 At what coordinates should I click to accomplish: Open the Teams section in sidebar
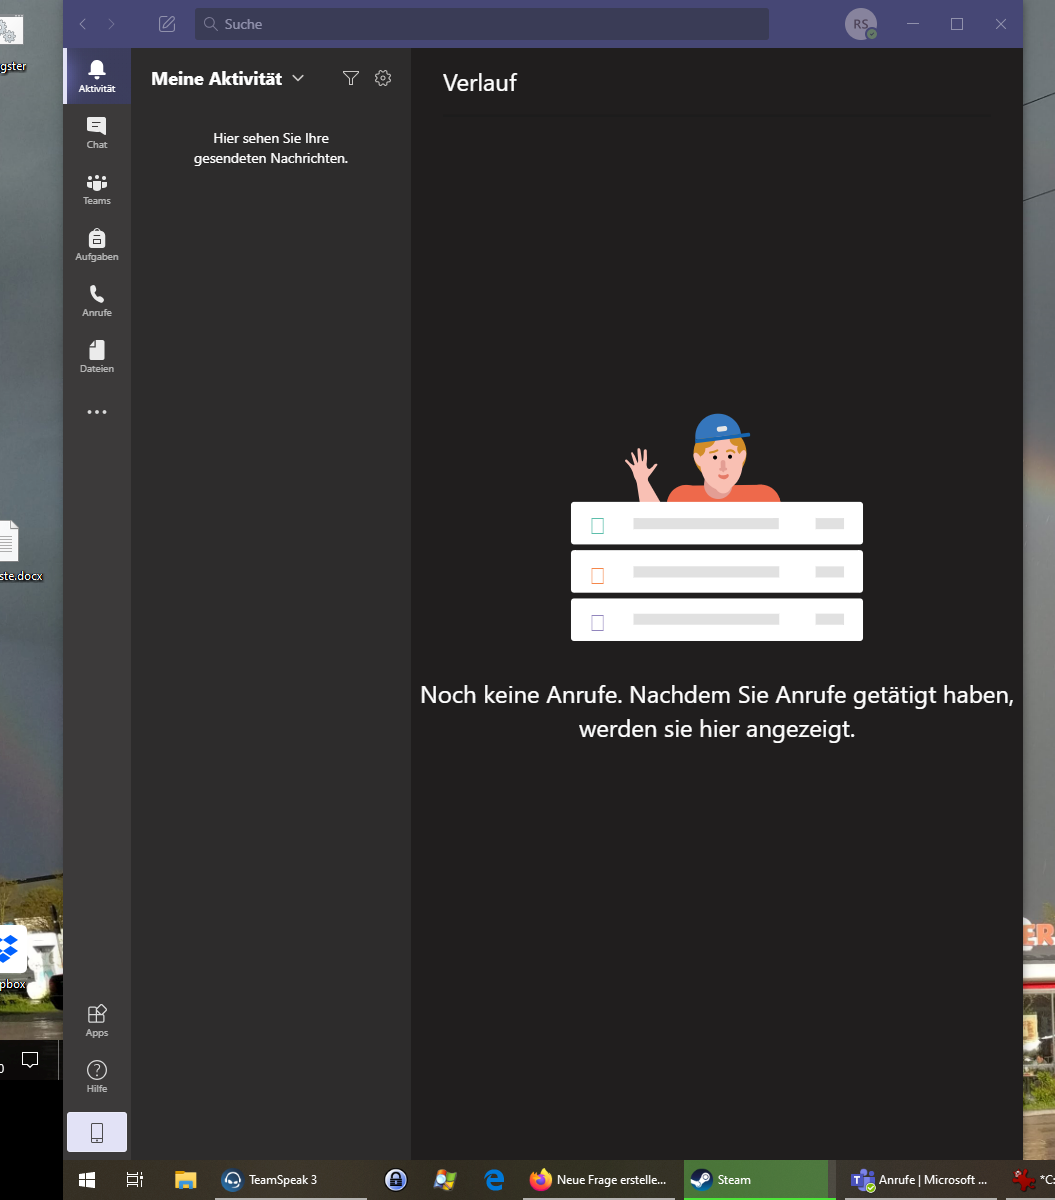[97, 188]
